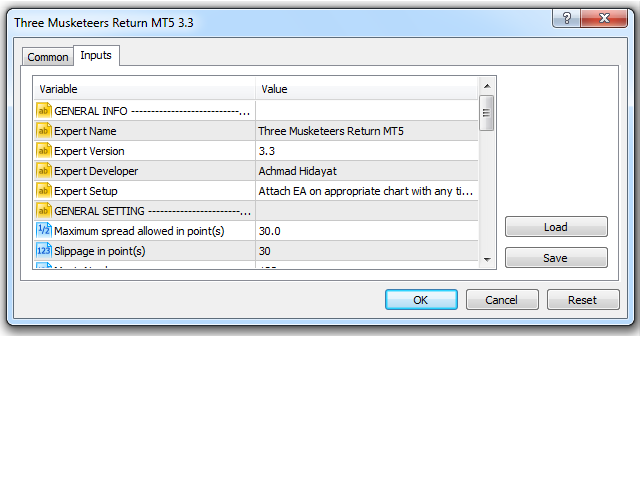
Task: Click the 123 integer icon for Slippage
Action: (x=44, y=251)
